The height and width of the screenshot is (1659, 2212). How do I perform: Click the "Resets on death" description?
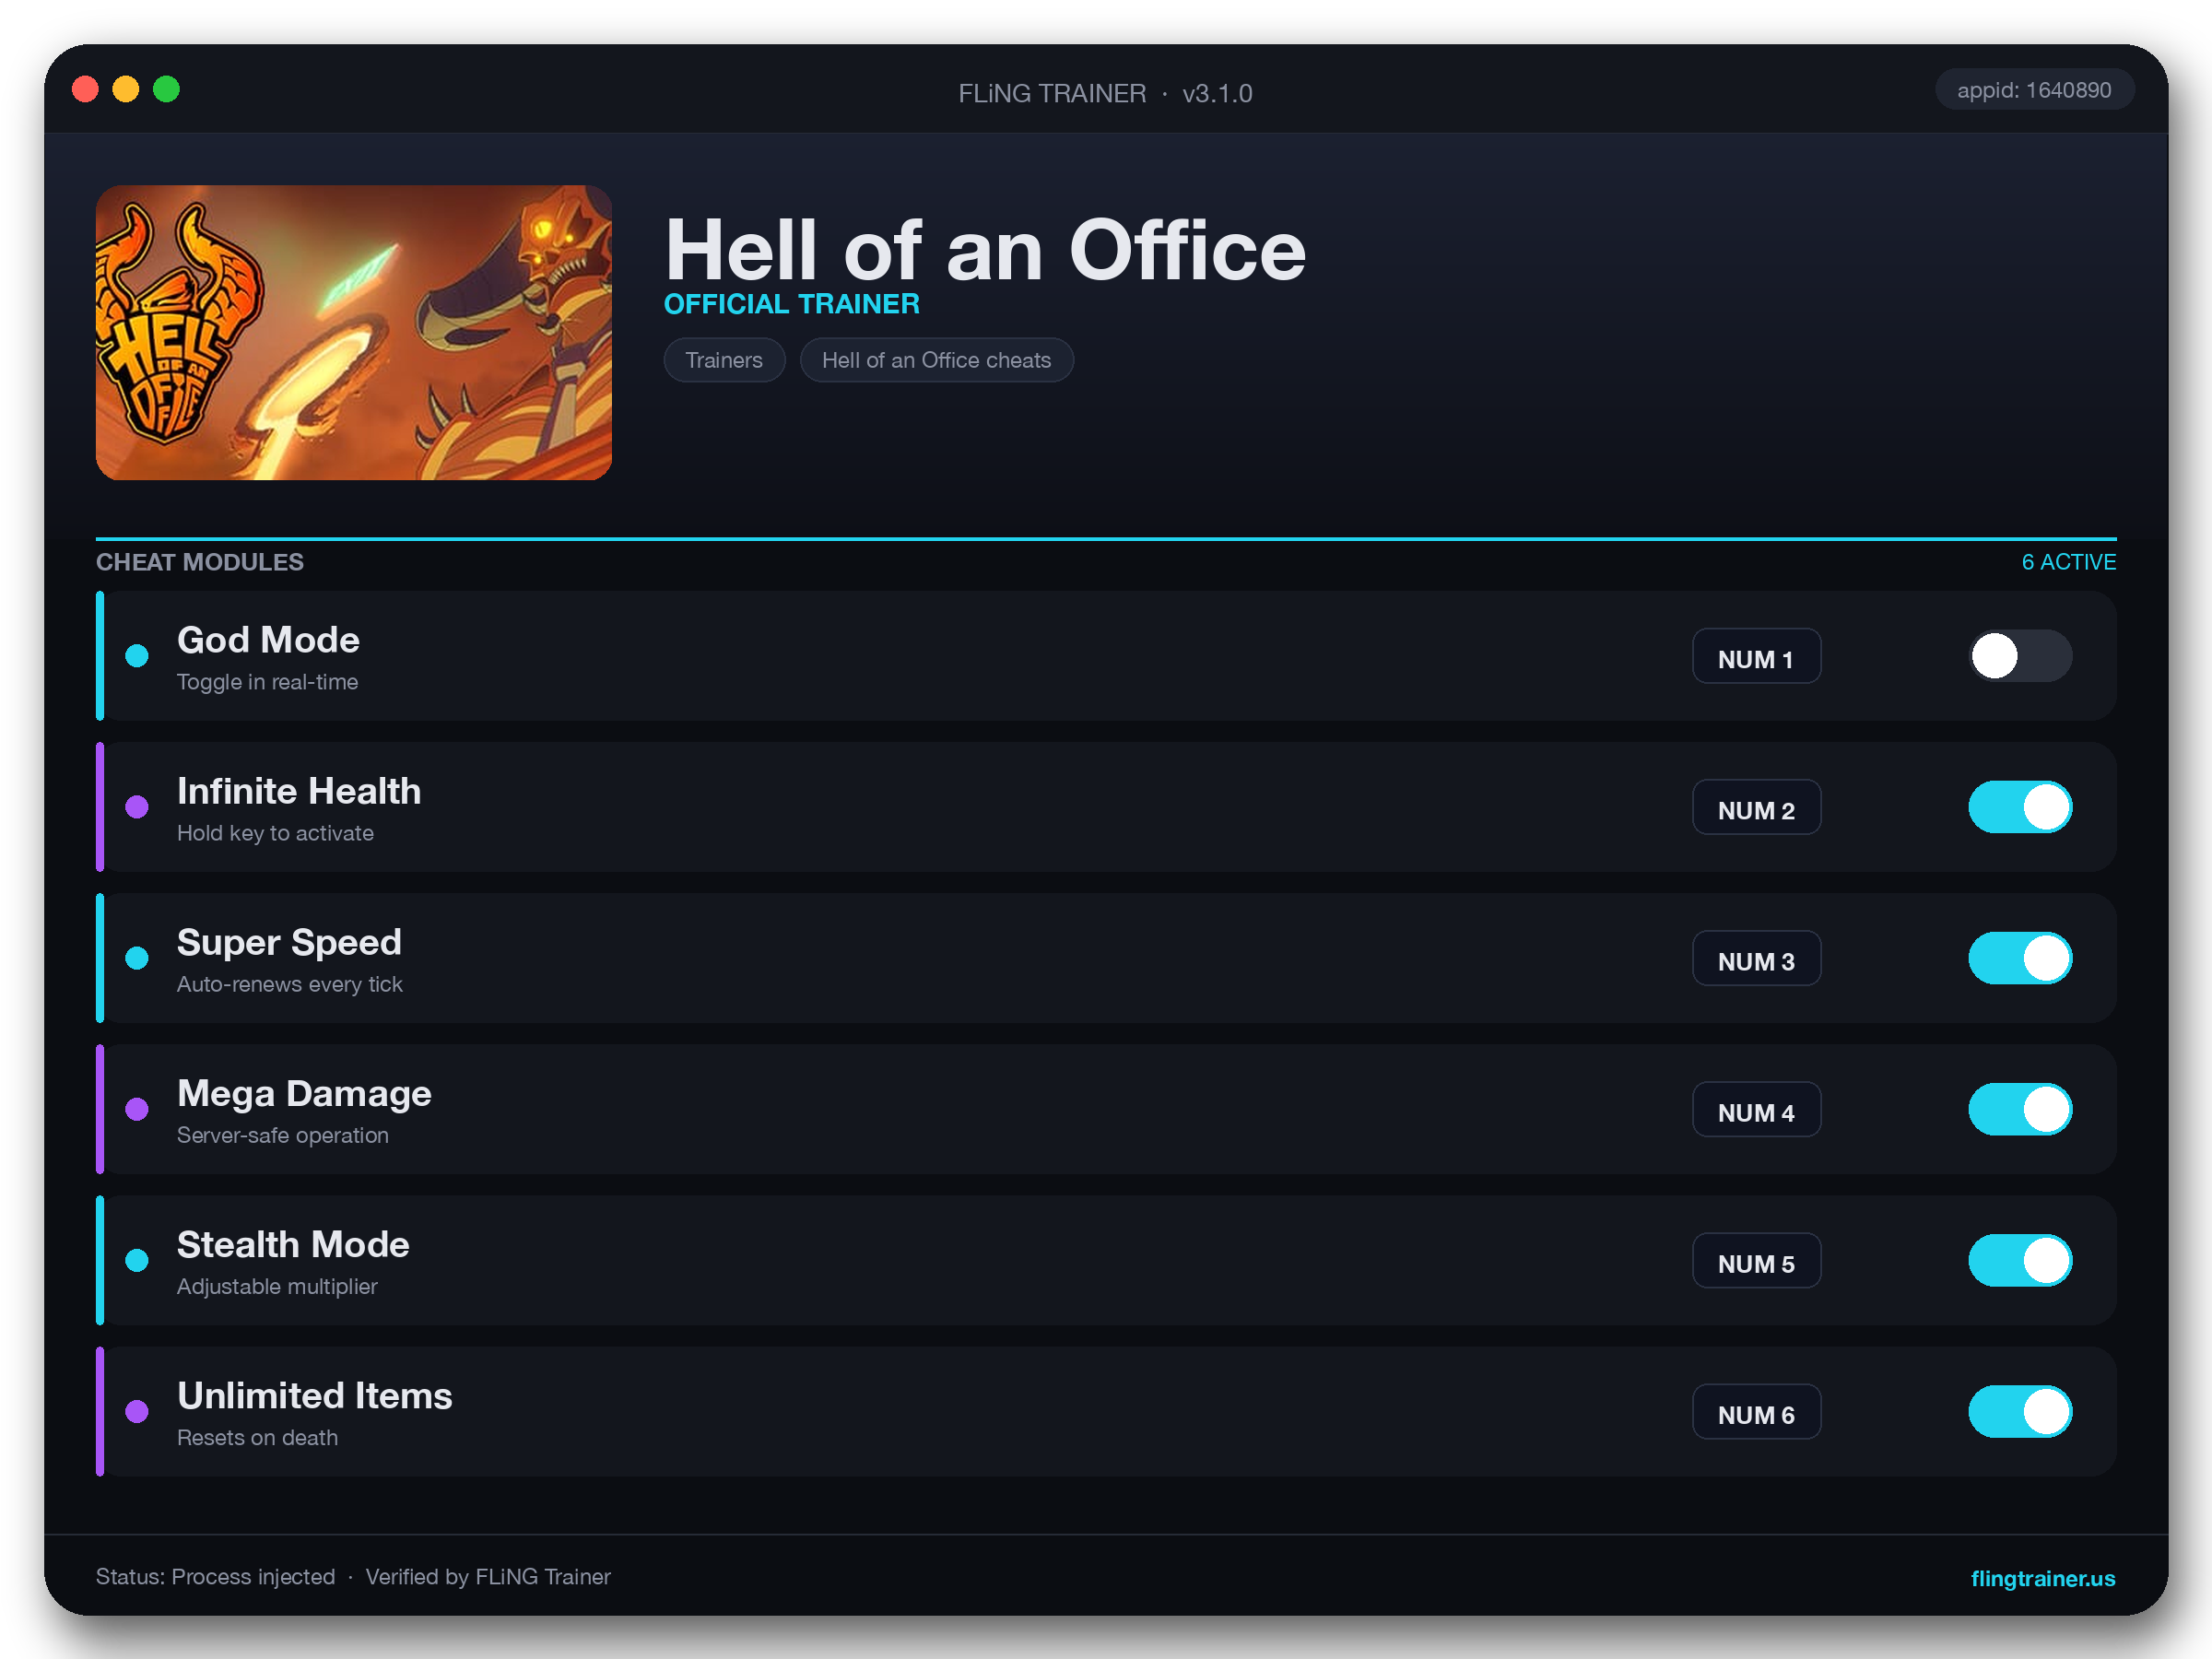coord(257,1437)
